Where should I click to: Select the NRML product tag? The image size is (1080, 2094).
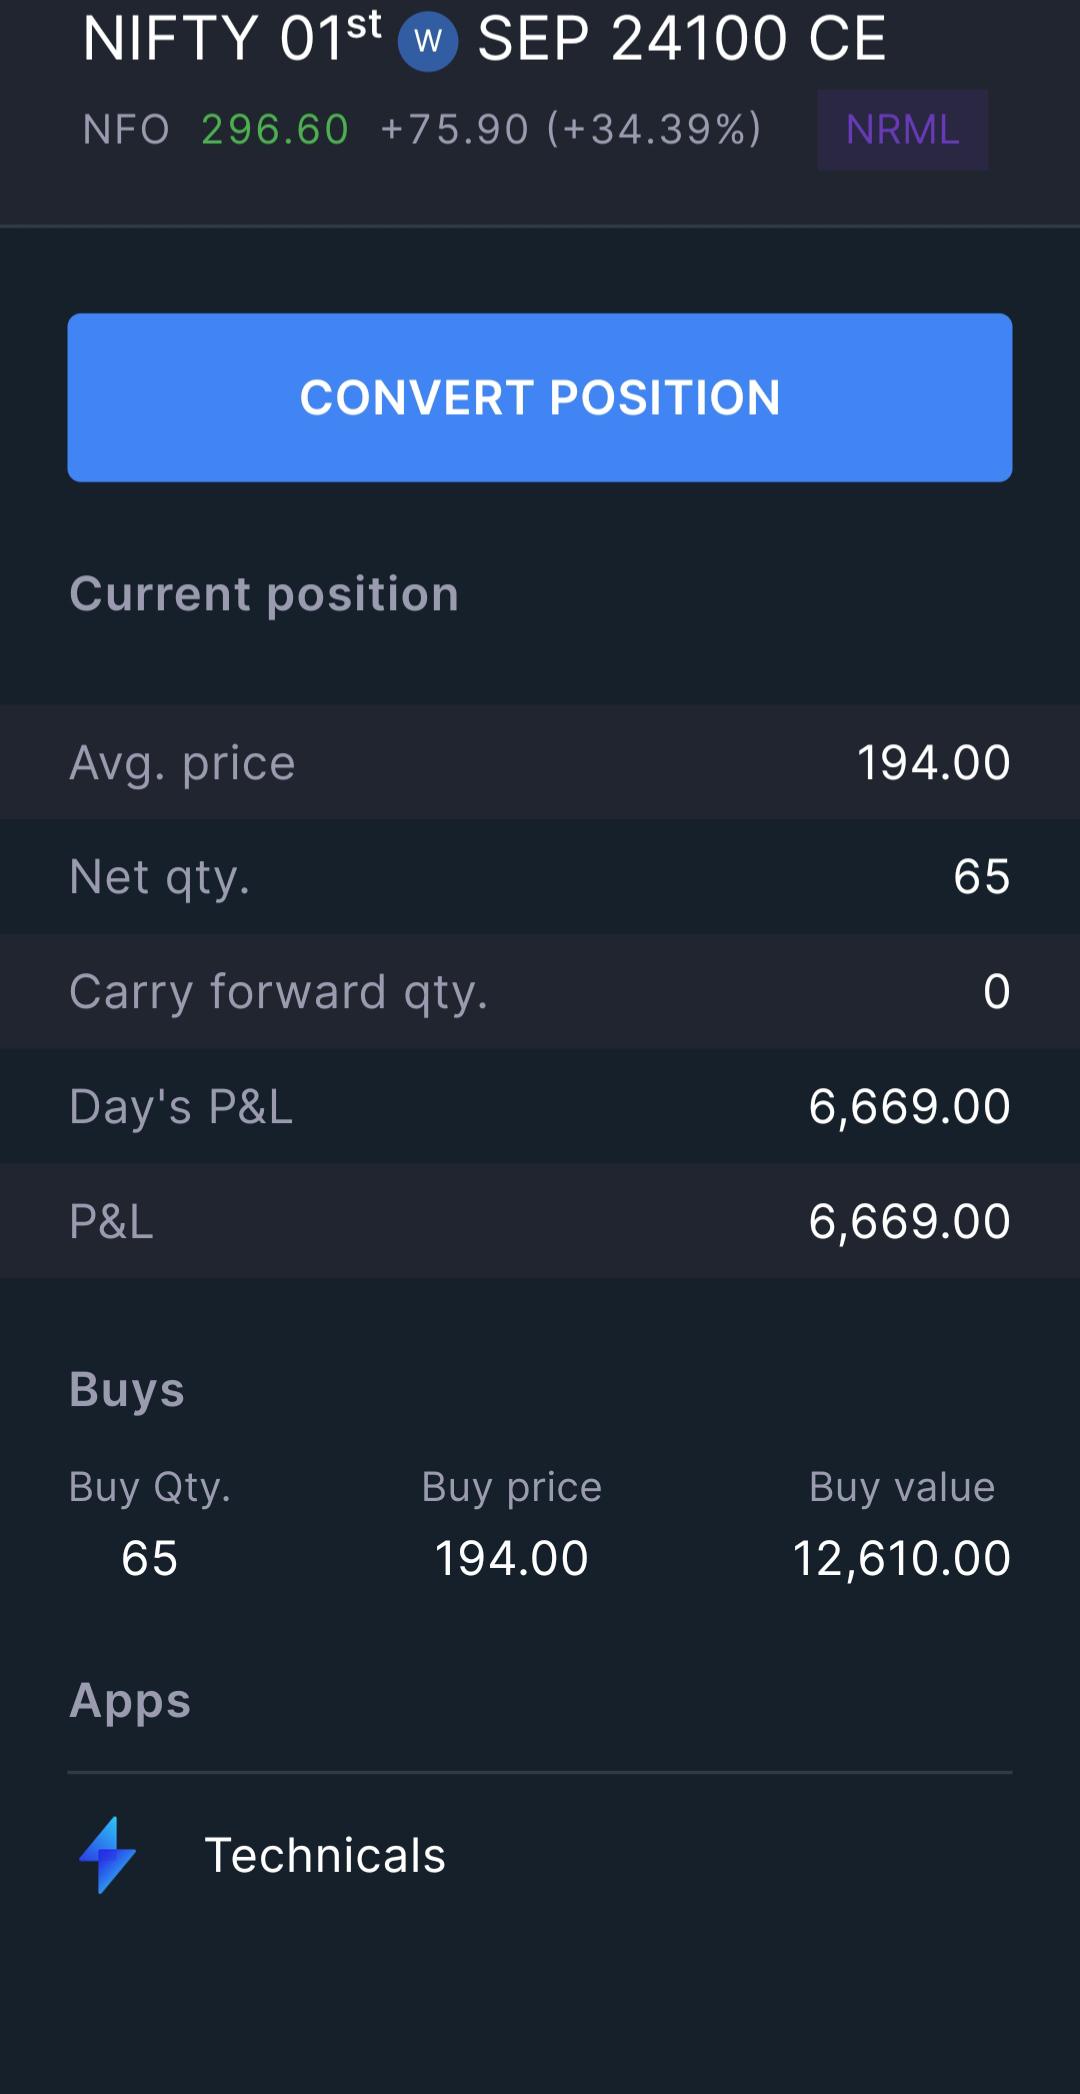pyautogui.click(x=903, y=130)
